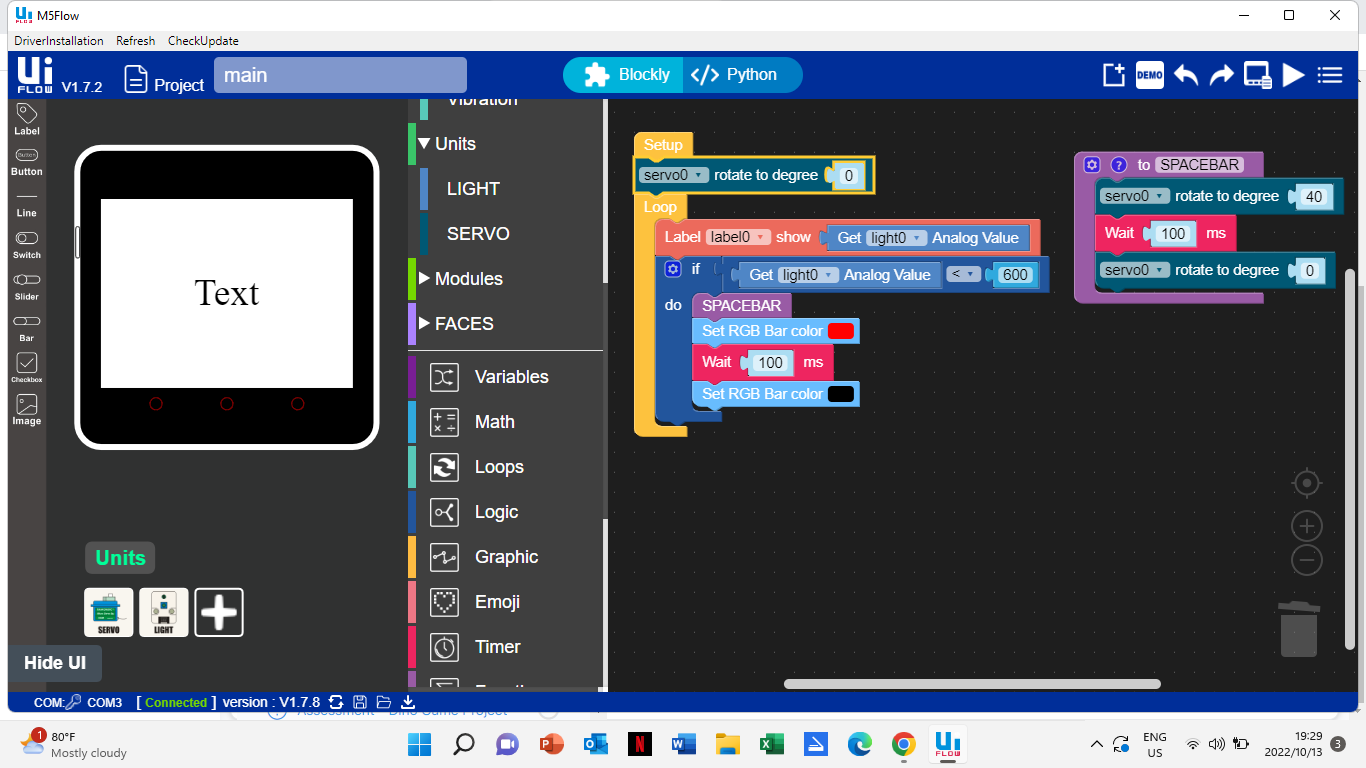The height and width of the screenshot is (768, 1366).
Task: Click the save icon in the status bar
Action: [360, 702]
